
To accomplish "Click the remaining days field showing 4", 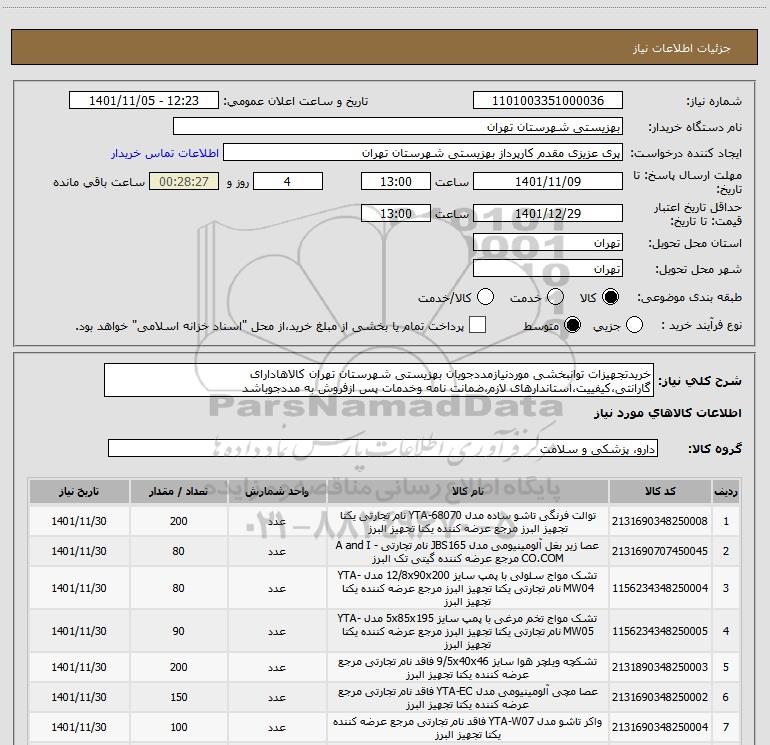I will click(x=287, y=181).
